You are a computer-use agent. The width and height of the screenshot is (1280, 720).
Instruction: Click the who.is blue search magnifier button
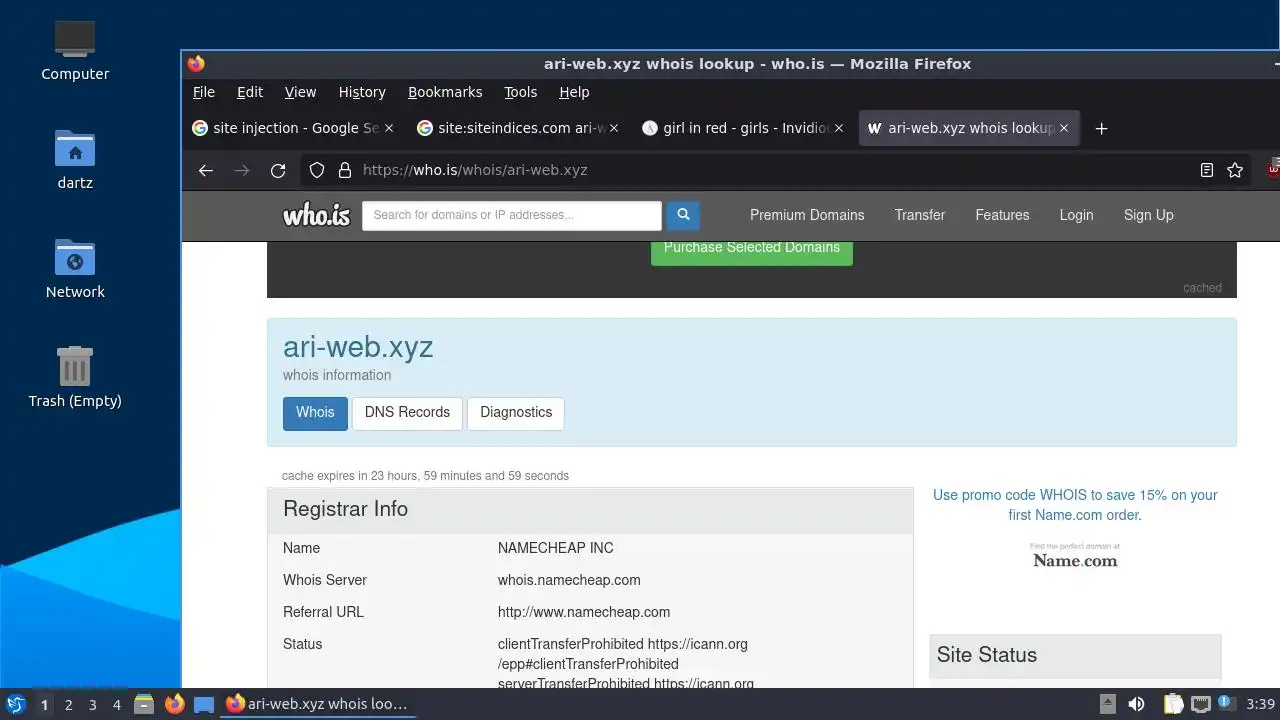point(683,215)
